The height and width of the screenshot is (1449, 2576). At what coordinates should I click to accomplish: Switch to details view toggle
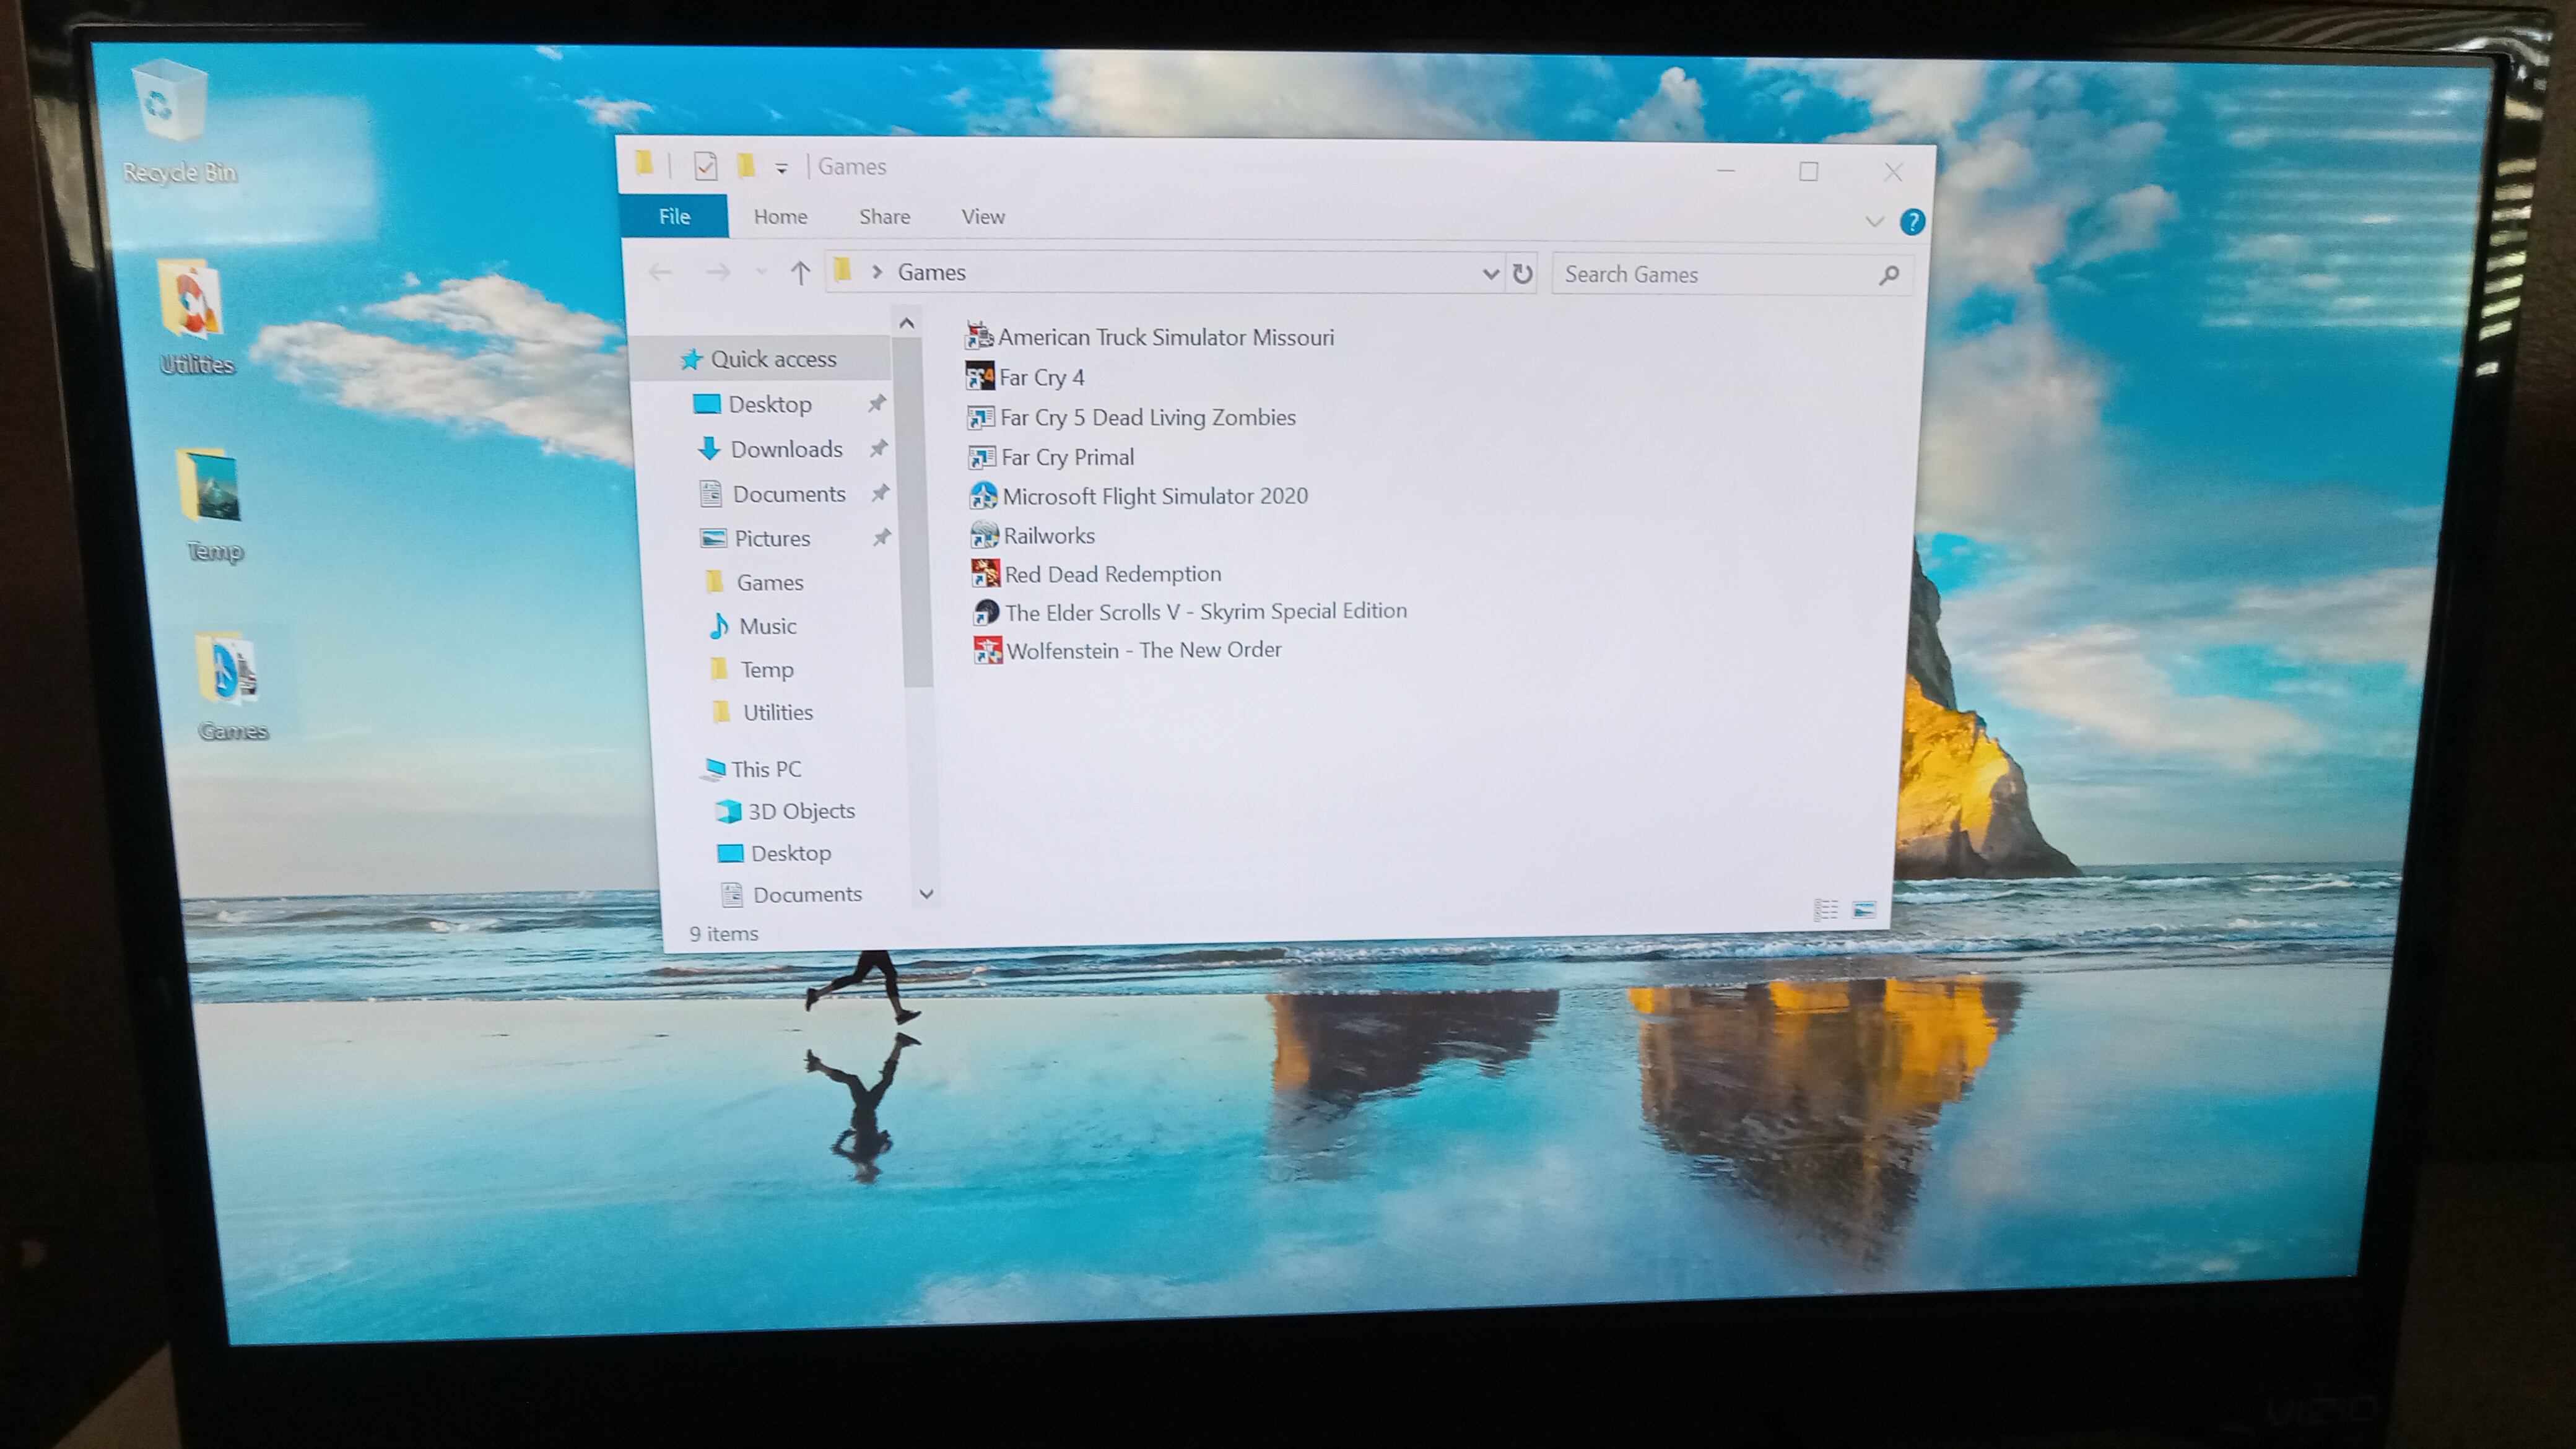click(x=1826, y=909)
